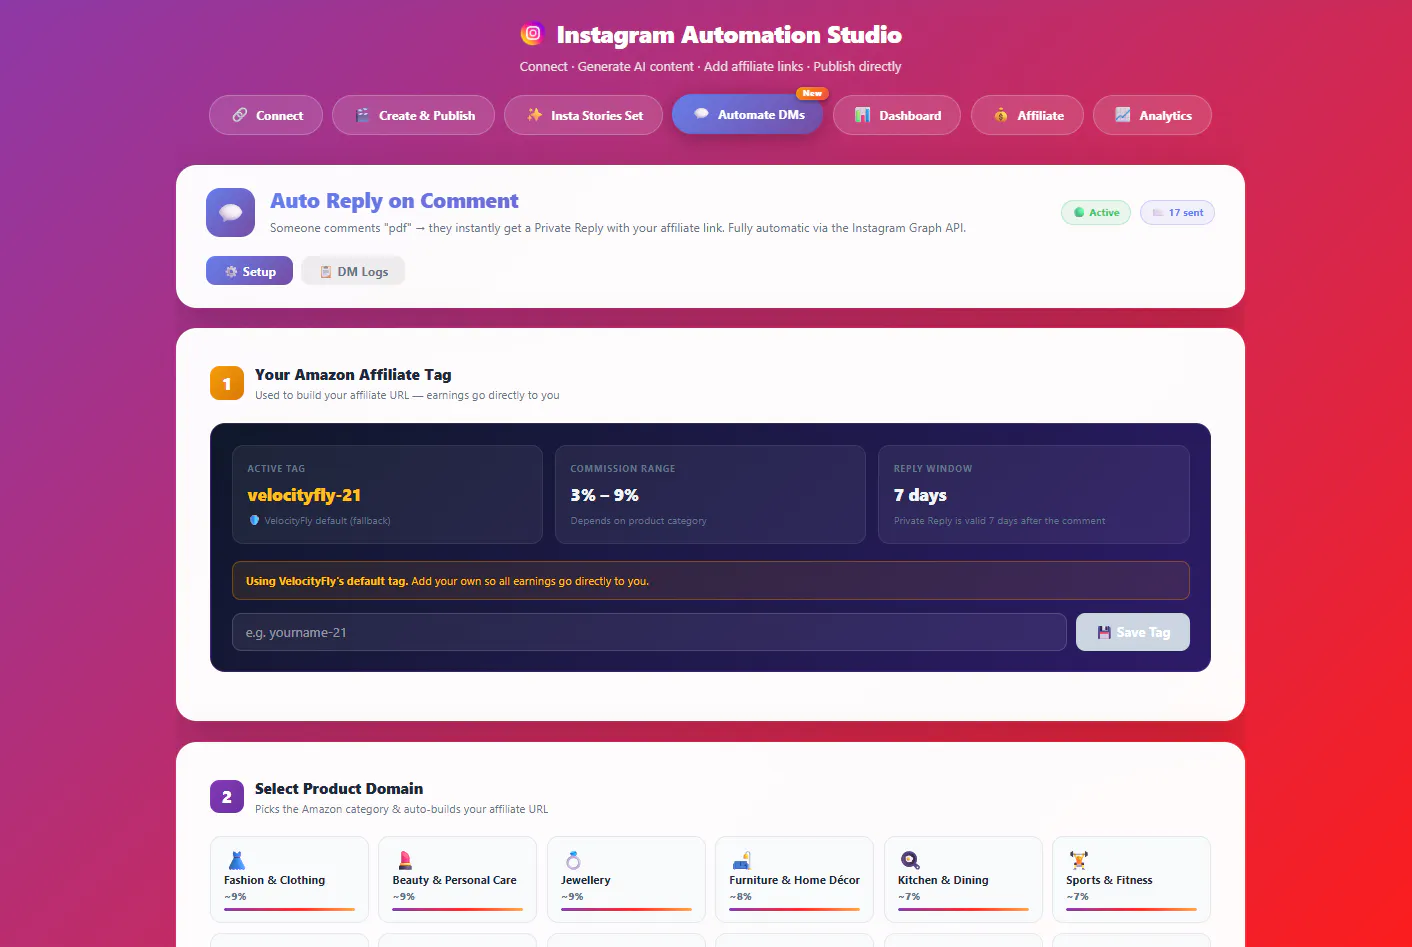Click the 17 sent badge
The width and height of the screenshot is (1412, 947).
coord(1177,212)
